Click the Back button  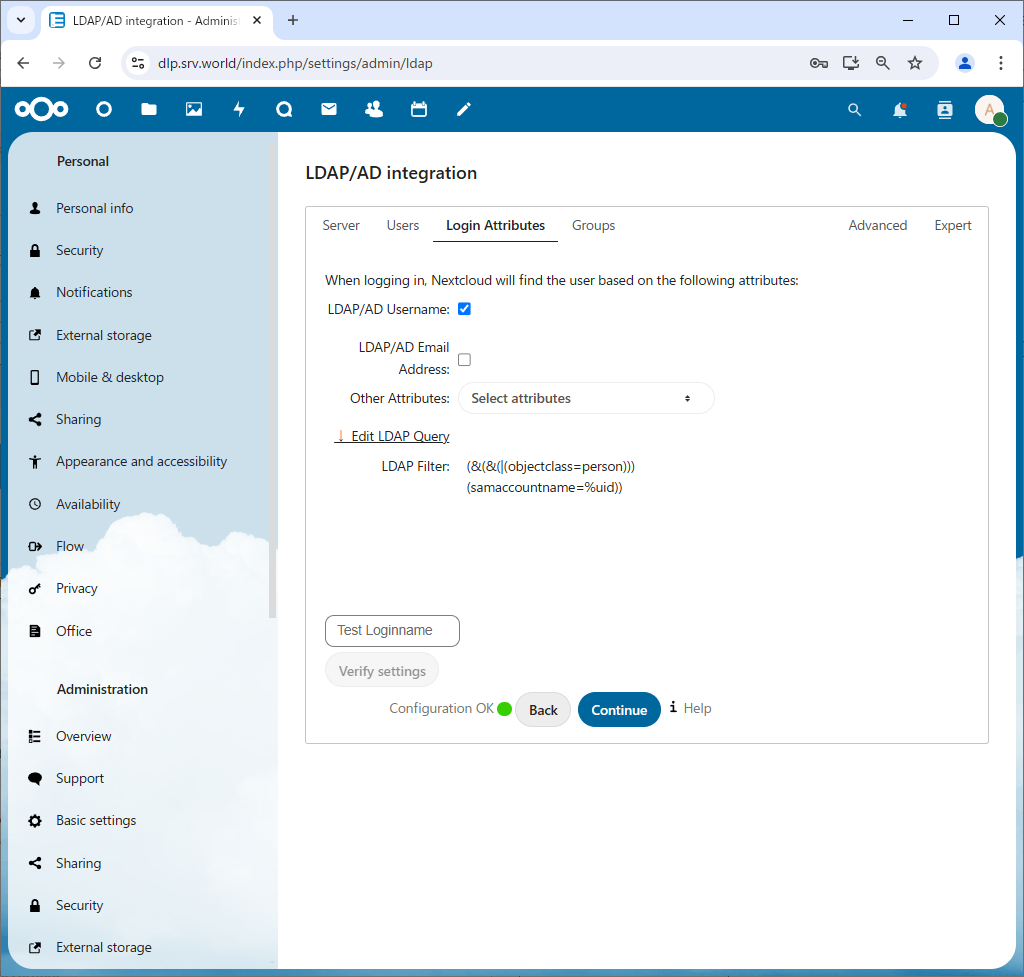coord(543,710)
